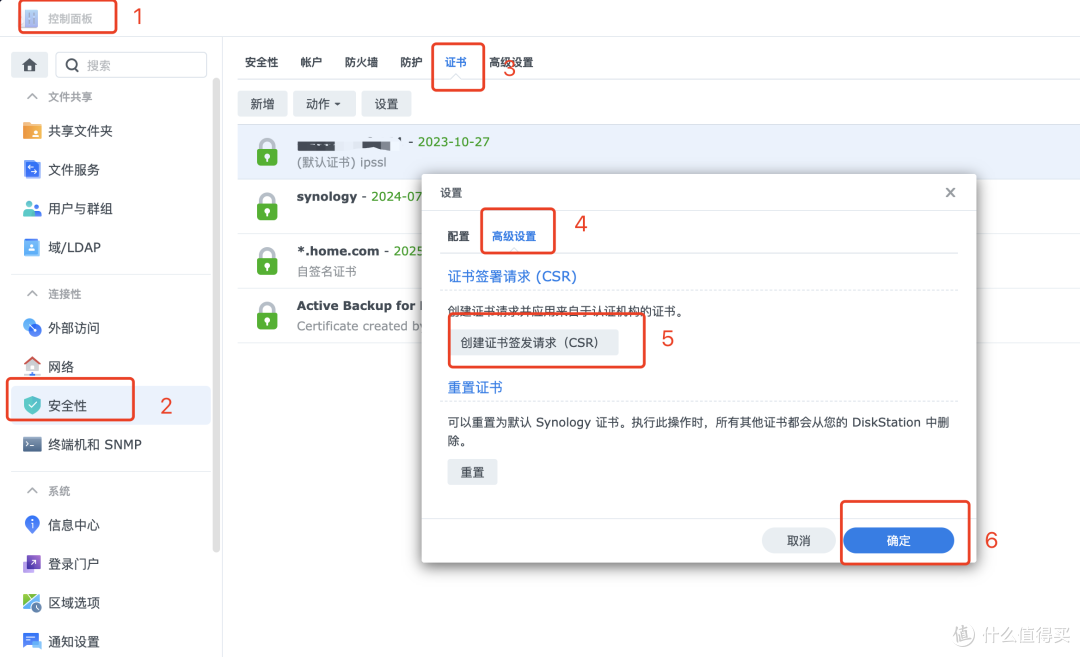This screenshot has width=1080, height=657.
Task: Select the *.home.com certificate name
Action: coord(338,251)
